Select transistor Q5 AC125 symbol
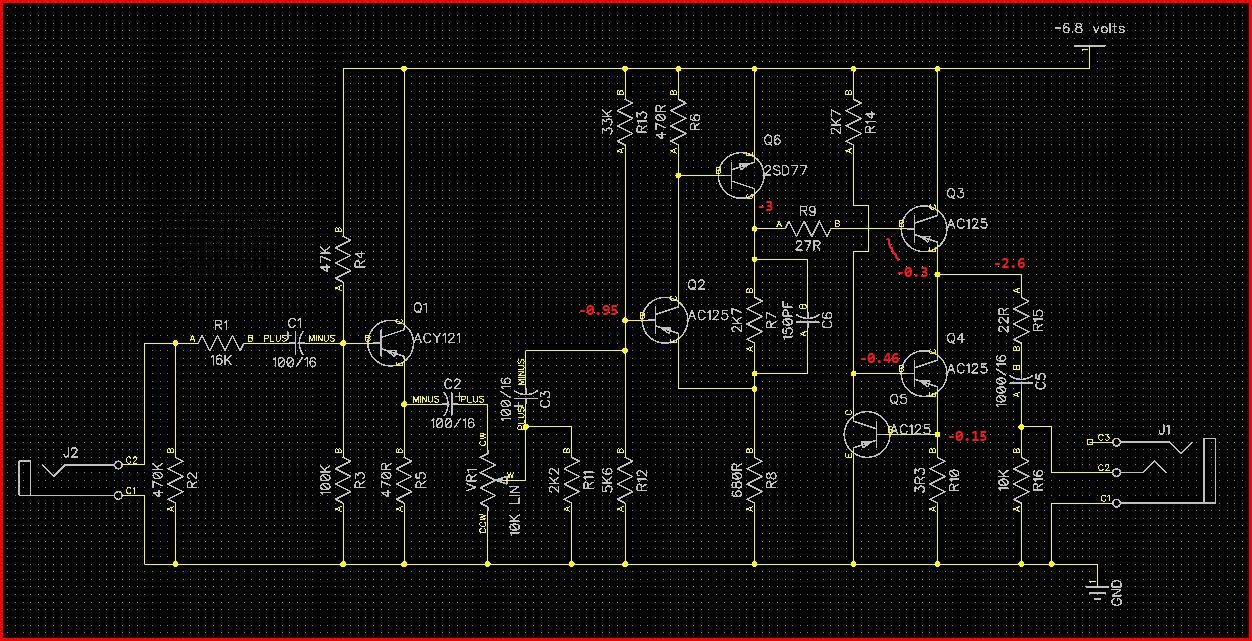Viewport: 1252px width, 641px height. (x=866, y=434)
